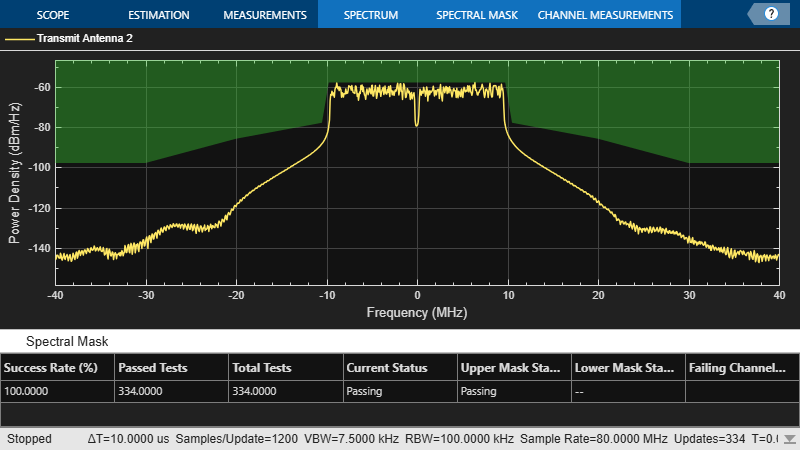Click the Frequency (MHz) axis label
Viewport: 800px width, 450px height.
[x=416, y=313]
